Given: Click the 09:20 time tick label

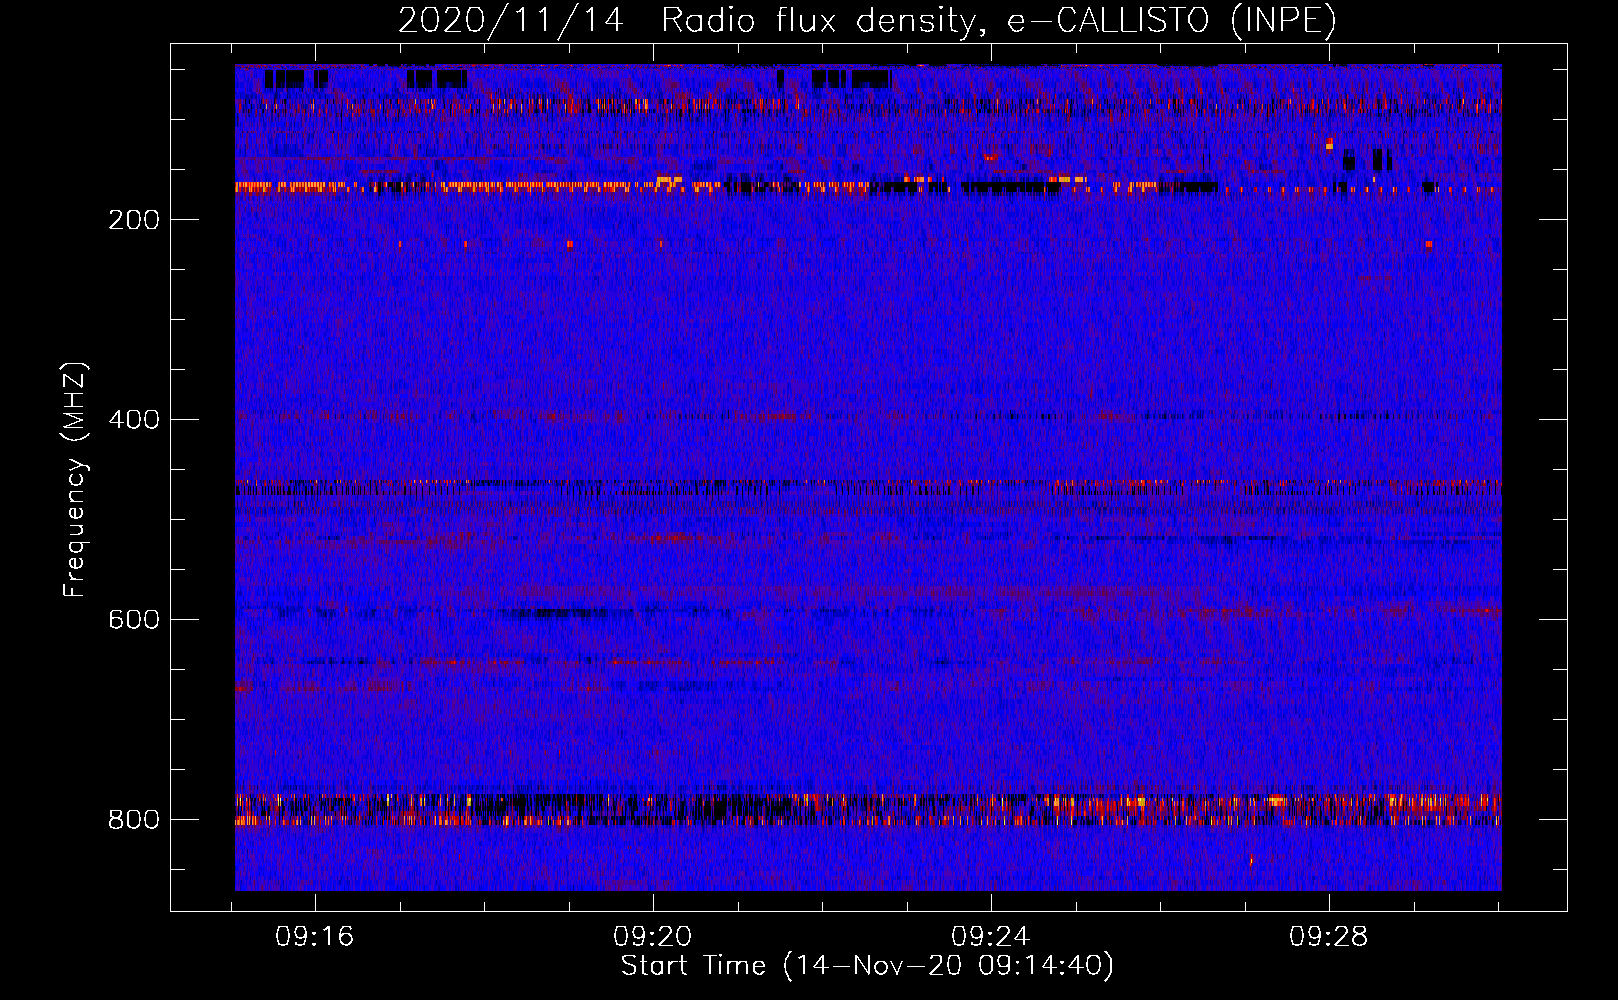Looking at the screenshot, I should click(653, 937).
